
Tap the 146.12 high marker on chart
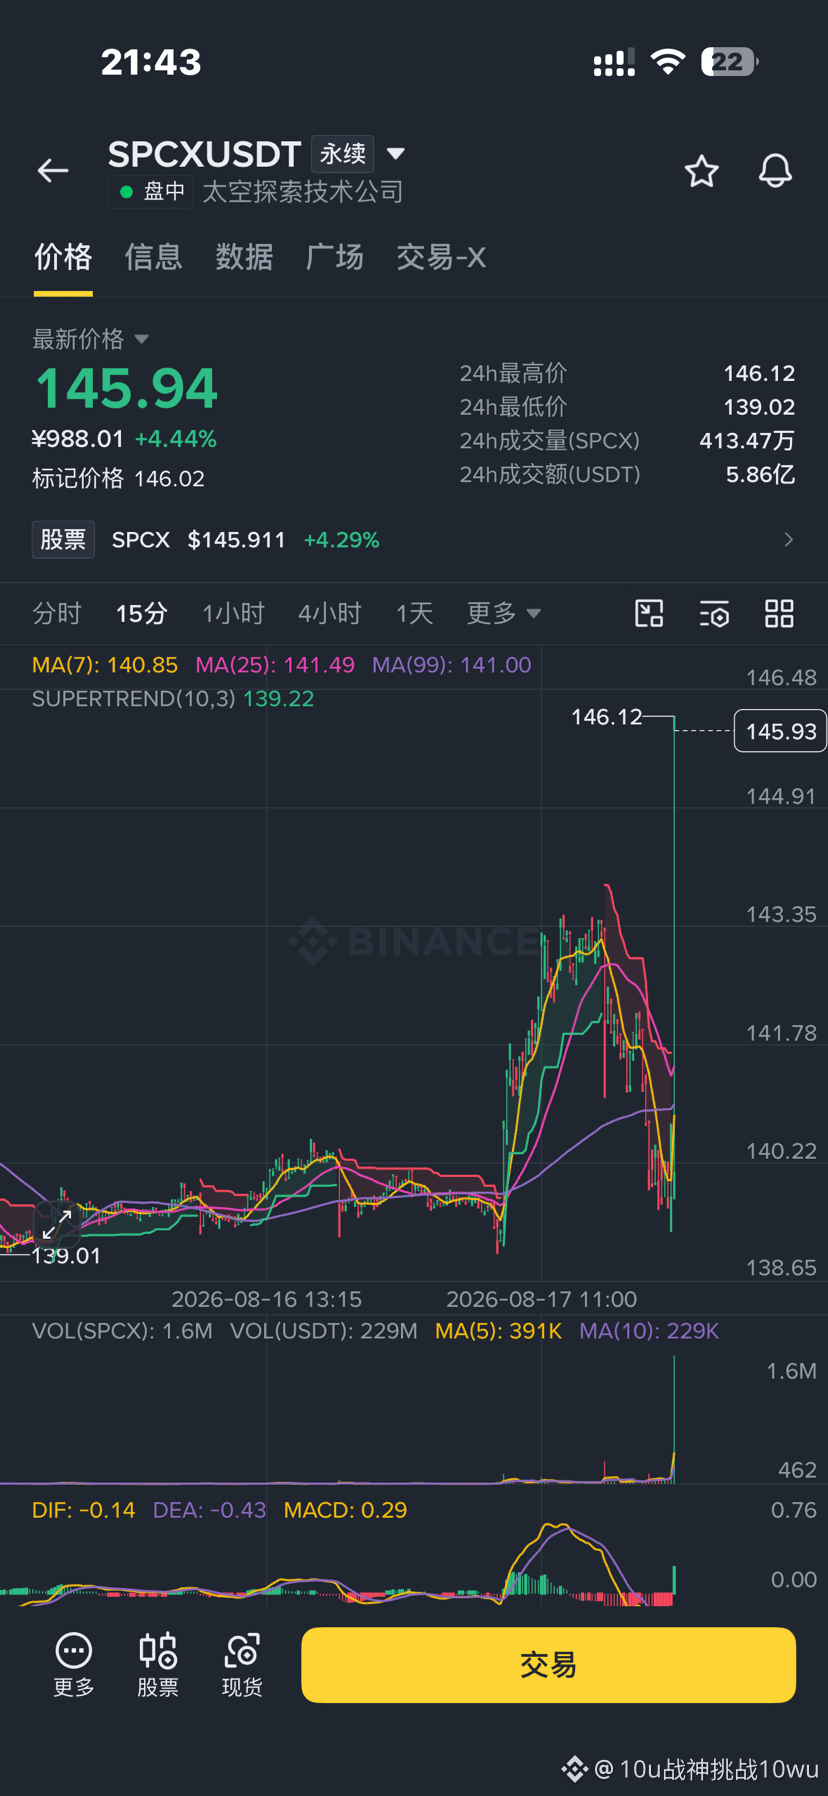click(x=606, y=717)
